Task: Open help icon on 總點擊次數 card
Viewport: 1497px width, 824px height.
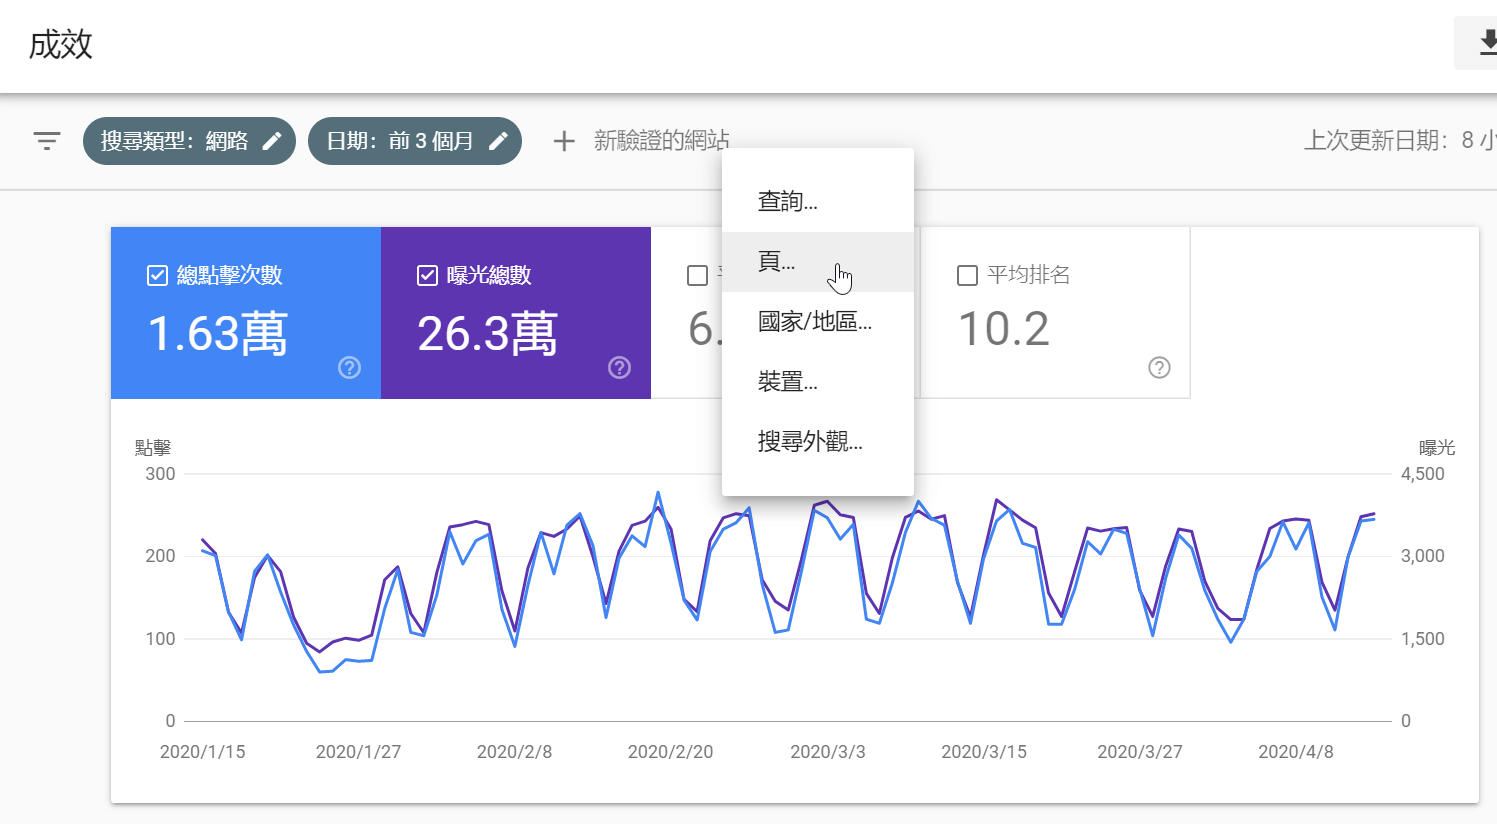Action: (x=349, y=368)
